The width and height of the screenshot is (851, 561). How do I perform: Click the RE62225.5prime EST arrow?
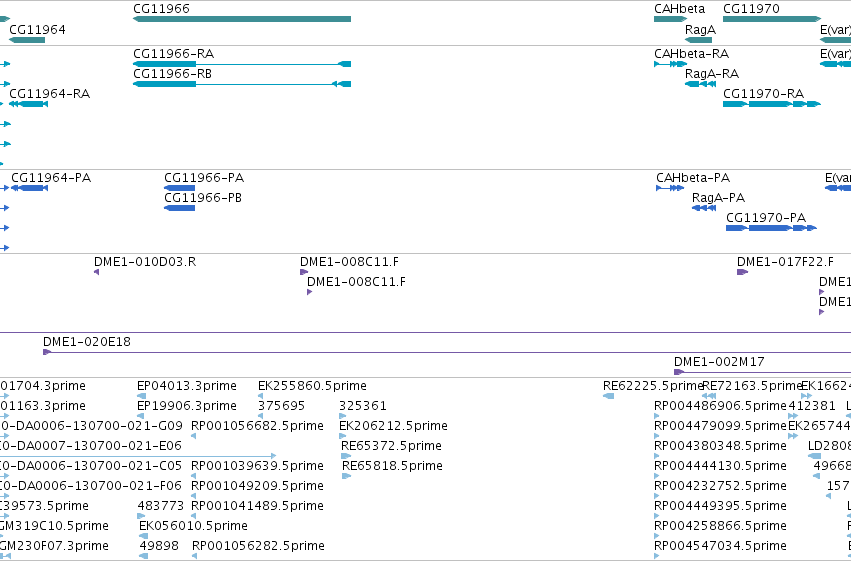(608, 397)
